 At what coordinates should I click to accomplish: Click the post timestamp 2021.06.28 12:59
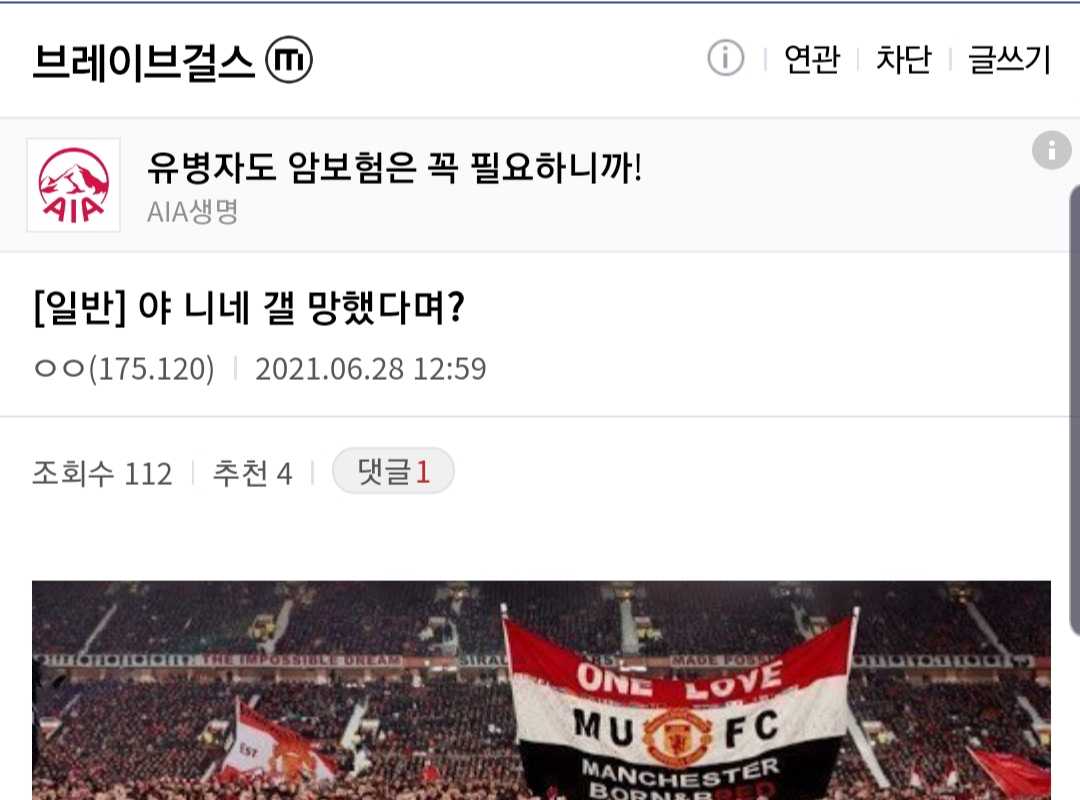[371, 369]
